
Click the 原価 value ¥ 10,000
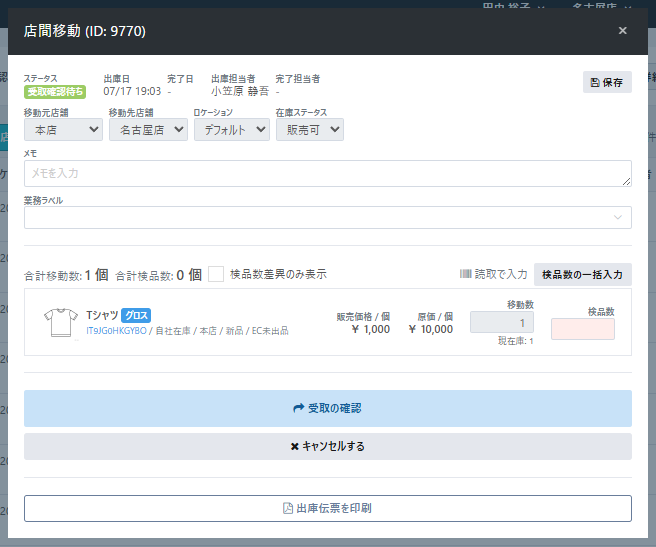pyautogui.click(x=430, y=329)
